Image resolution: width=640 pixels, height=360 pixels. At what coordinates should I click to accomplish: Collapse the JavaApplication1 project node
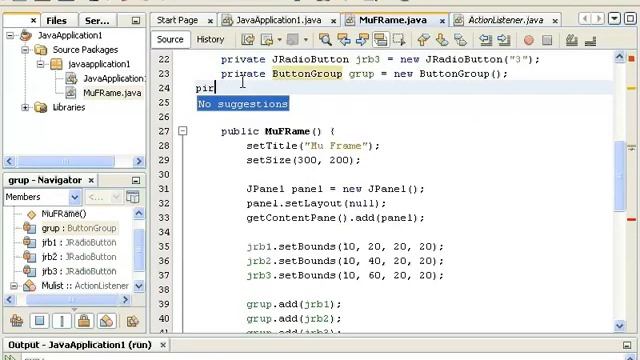pos(10,36)
